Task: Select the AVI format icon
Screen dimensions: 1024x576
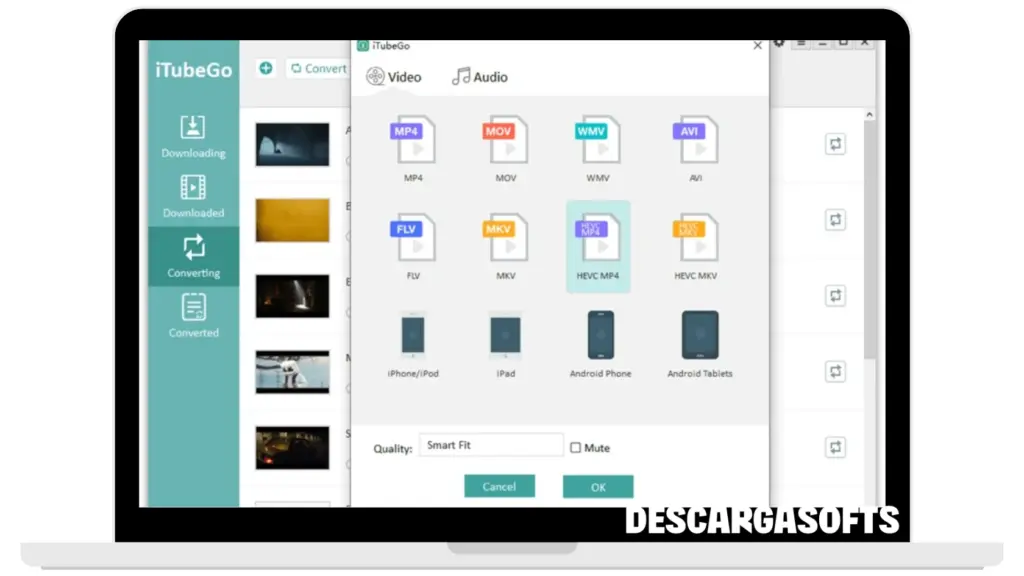Action: (695, 140)
